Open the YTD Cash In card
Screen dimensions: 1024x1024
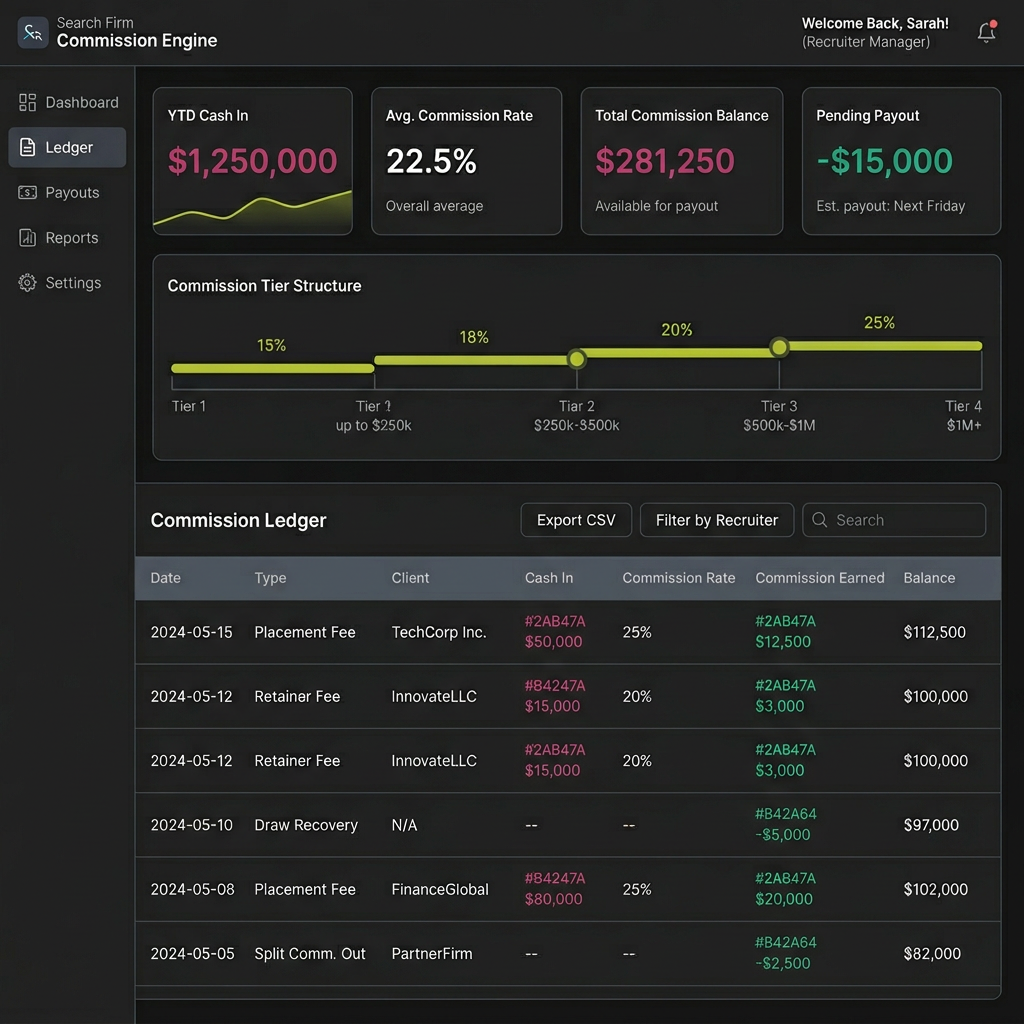click(x=253, y=161)
